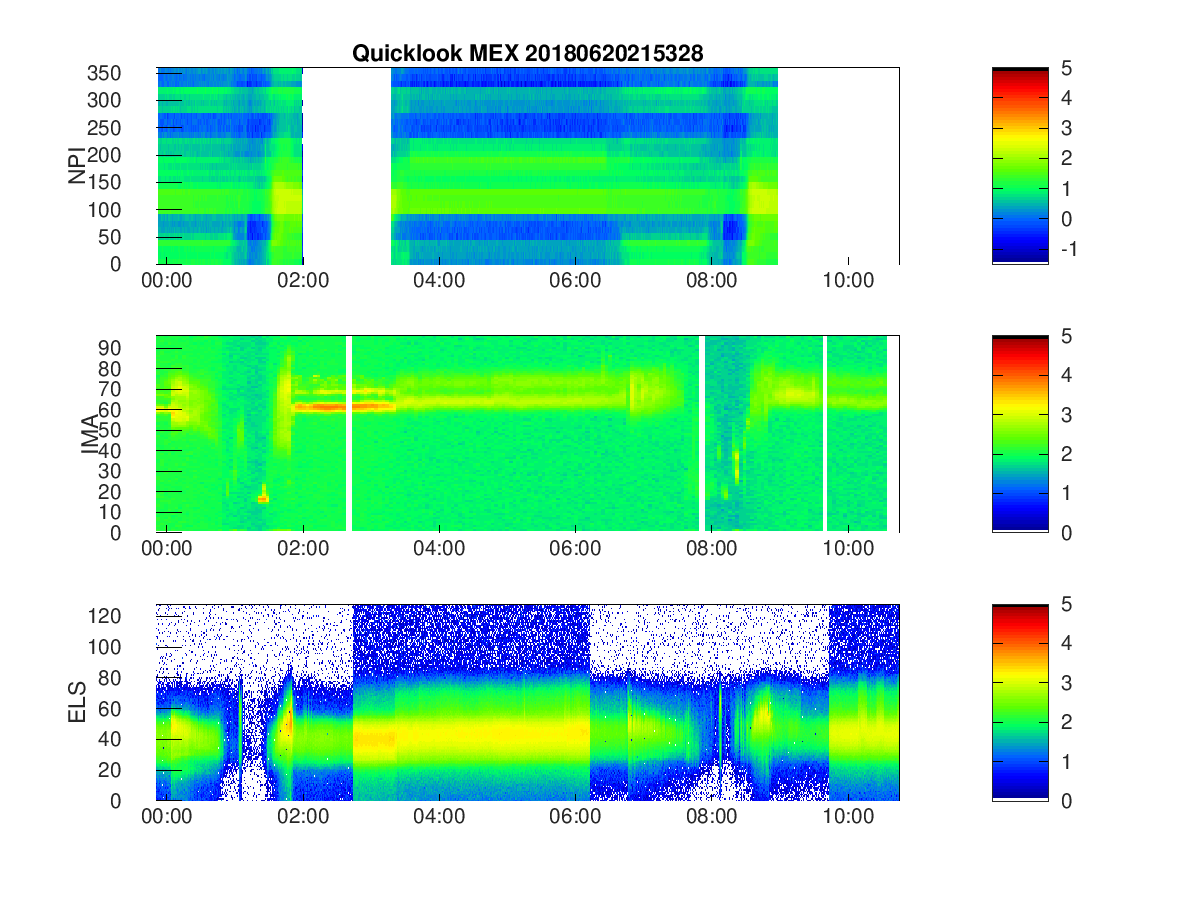Select the ELS y-axis label
Image resolution: width=1200 pixels, height=900 pixels.
point(77,702)
